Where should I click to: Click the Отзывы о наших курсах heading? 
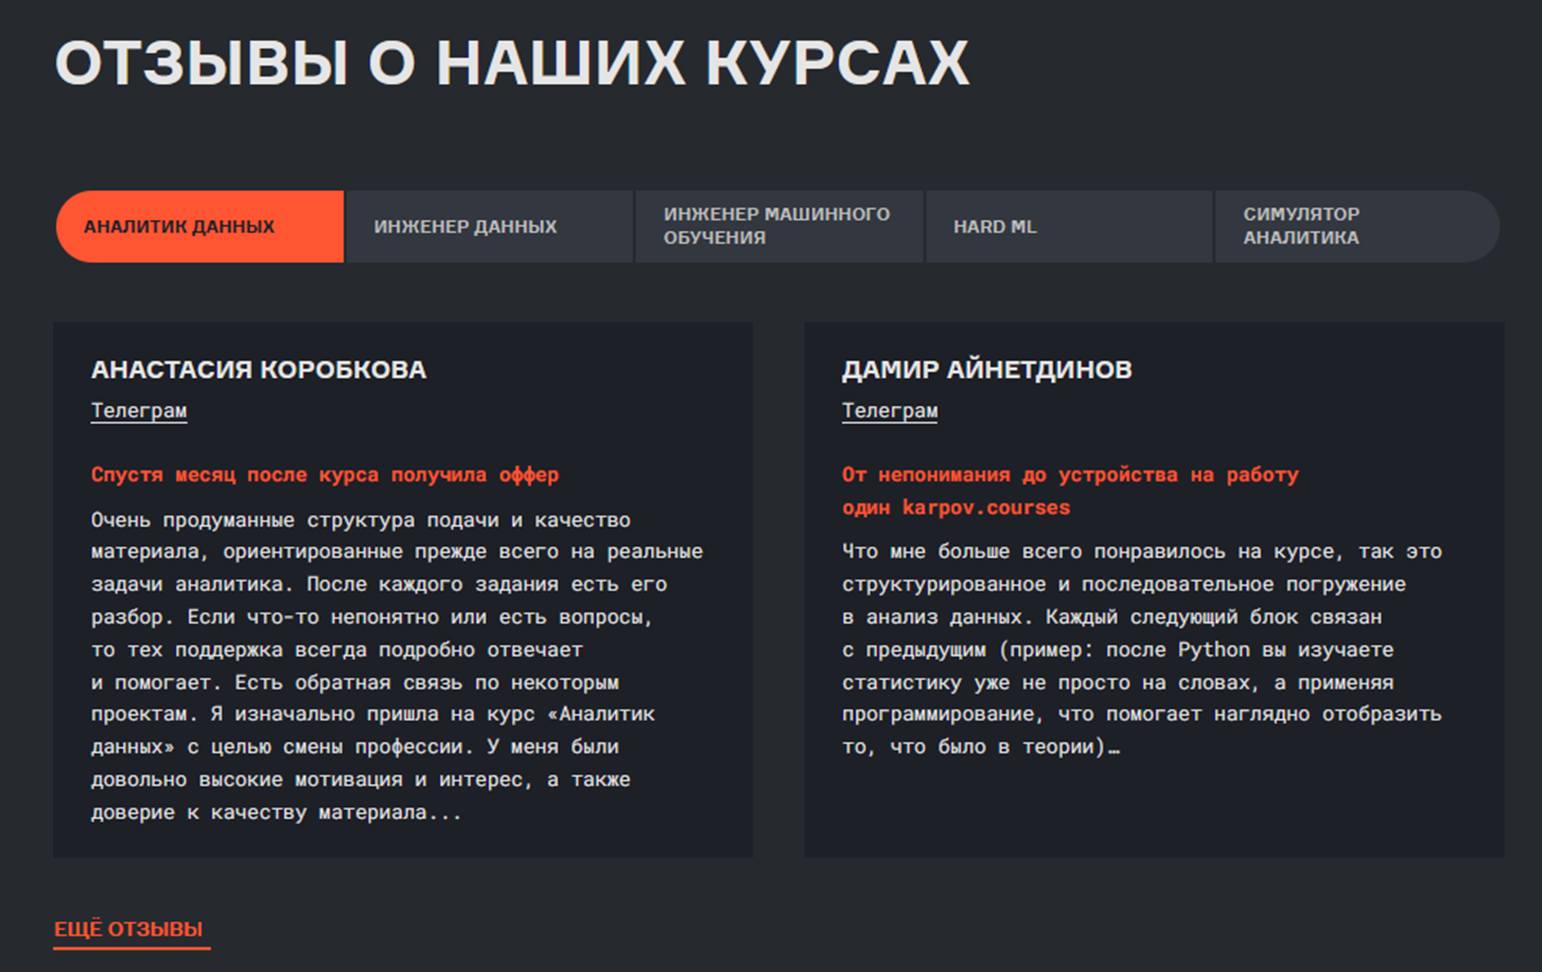pos(511,64)
